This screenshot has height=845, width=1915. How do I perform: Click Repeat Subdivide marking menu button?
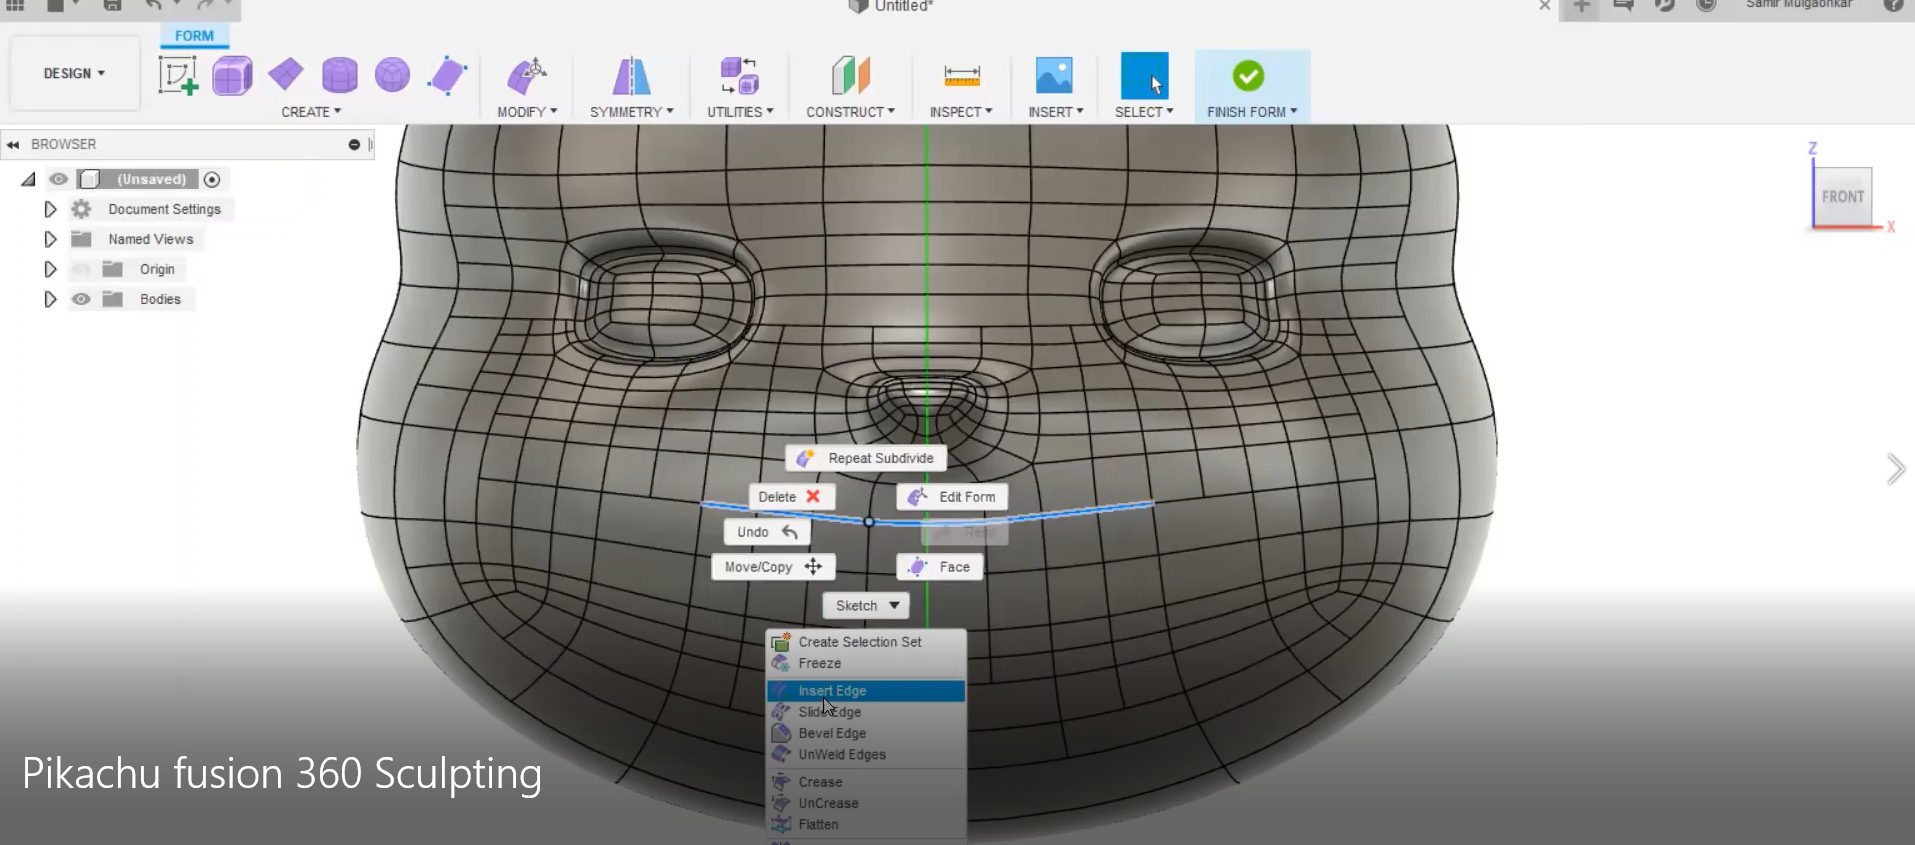coord(866,458)
